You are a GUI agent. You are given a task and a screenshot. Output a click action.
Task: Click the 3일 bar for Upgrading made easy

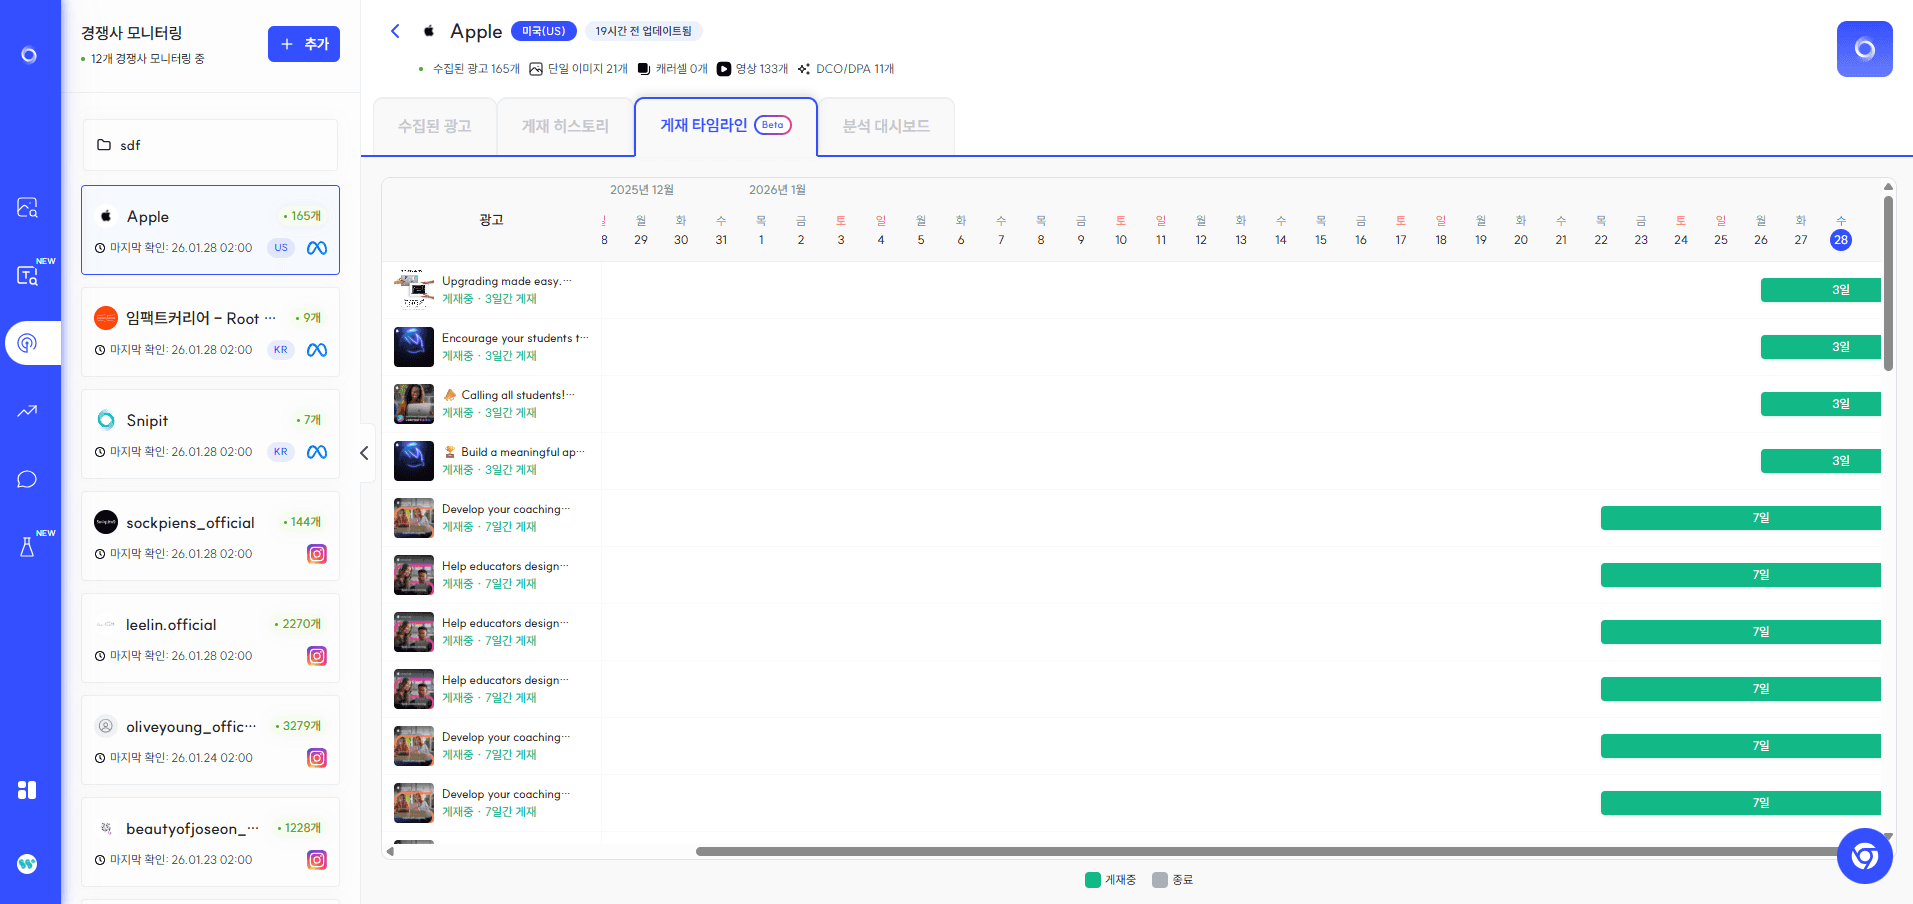(x=1820, y=290)
